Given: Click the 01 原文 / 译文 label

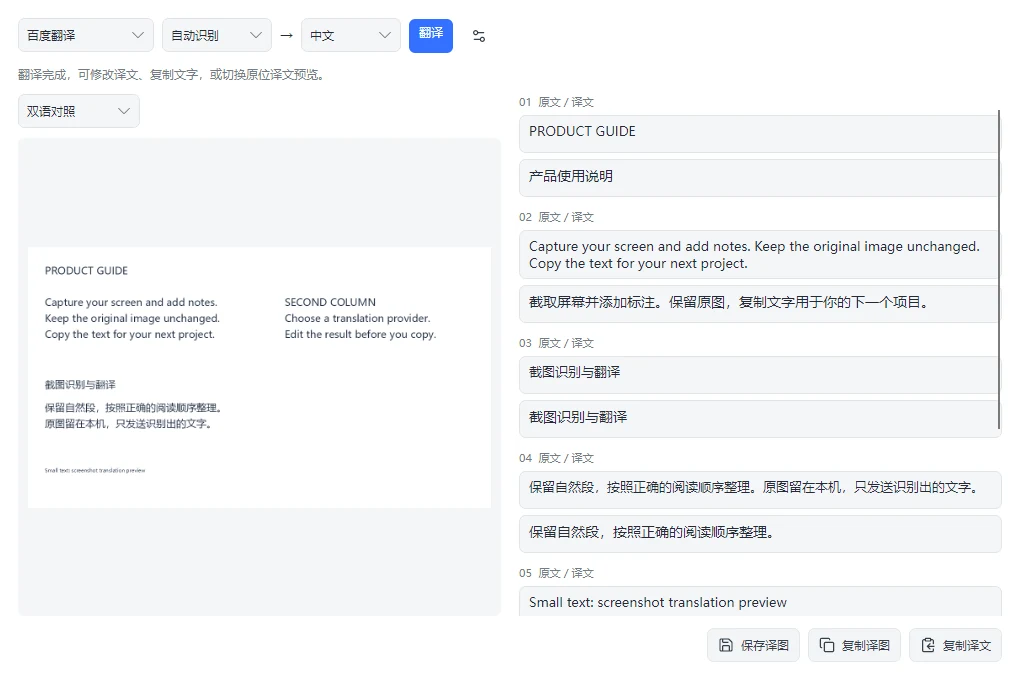Looking at the screenshot, I should click(x=556, y=102).
